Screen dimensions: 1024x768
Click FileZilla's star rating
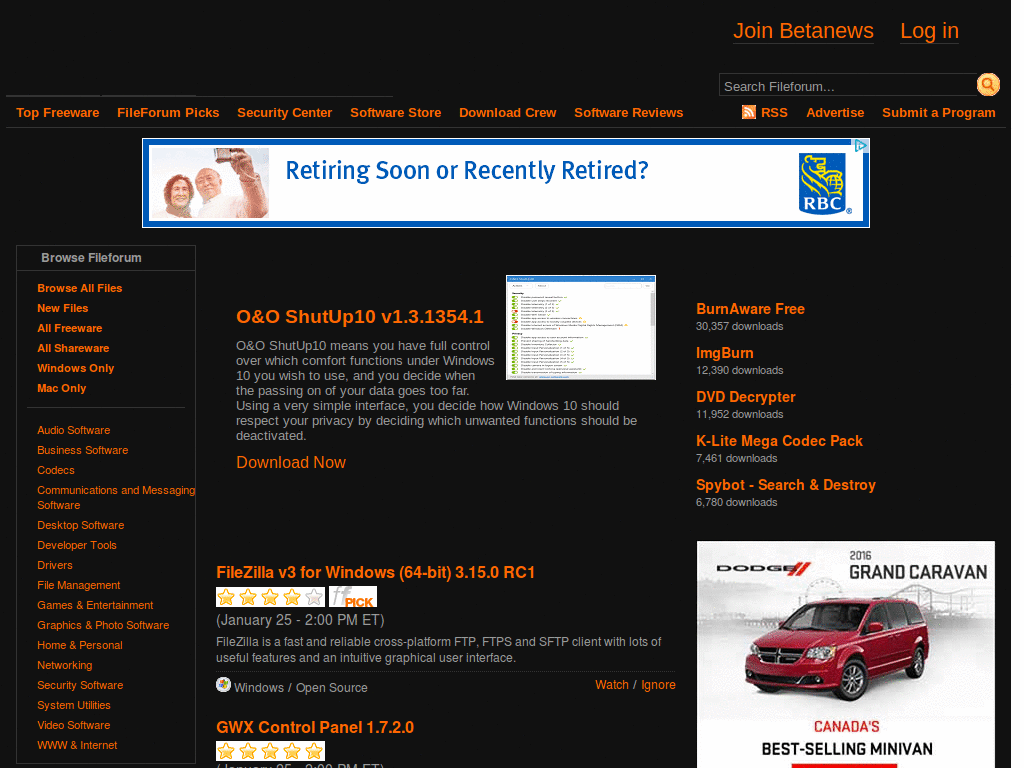point(270,597)
